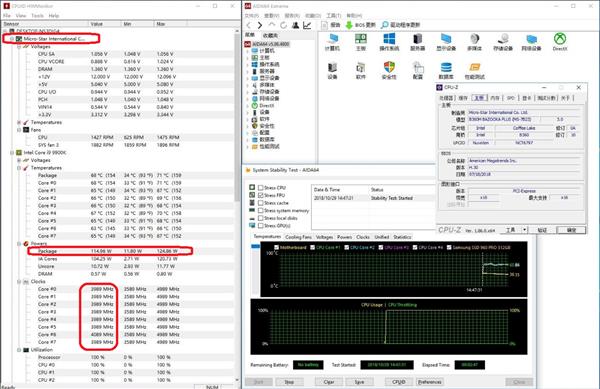The width and height of the screenshot is (600, 389).
Task: Click the AIDA64 graph chart toolbar icon
Action: point(307,25)
